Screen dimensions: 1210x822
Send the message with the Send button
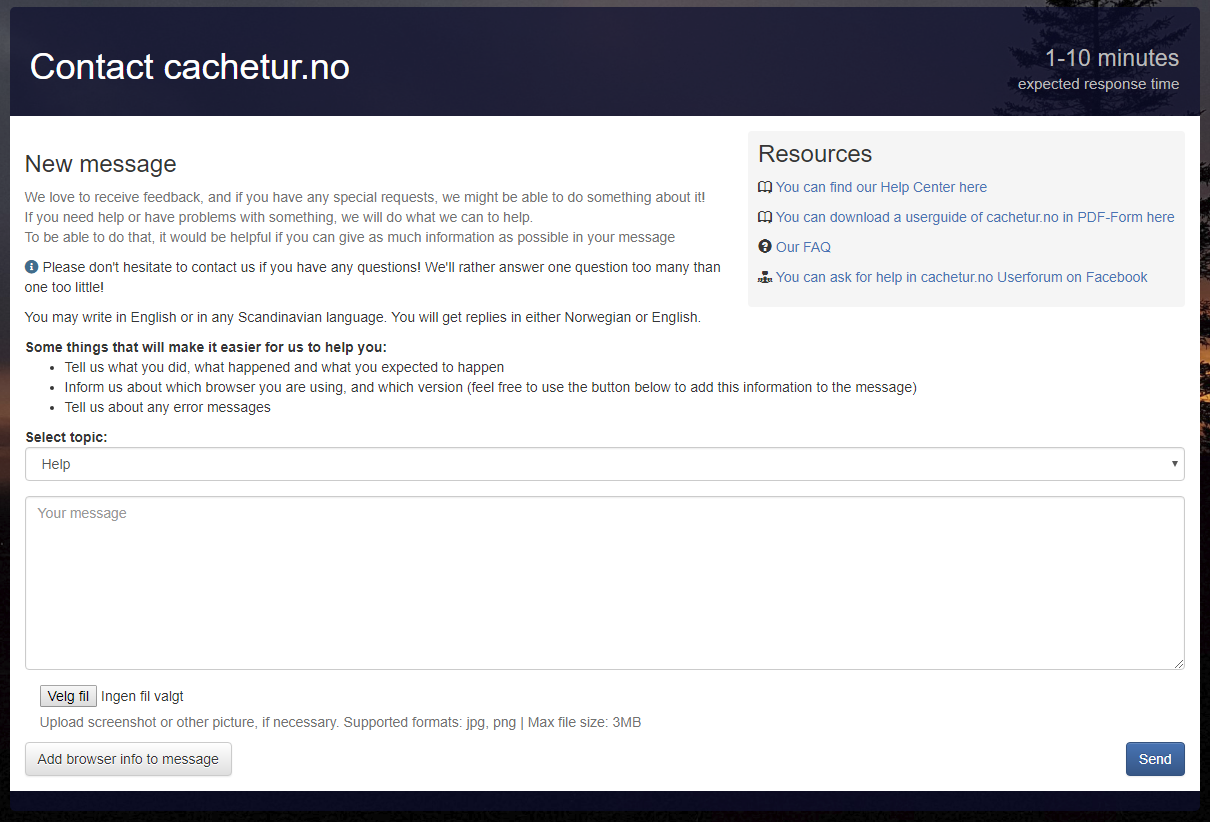click(x=1155, y=759)
